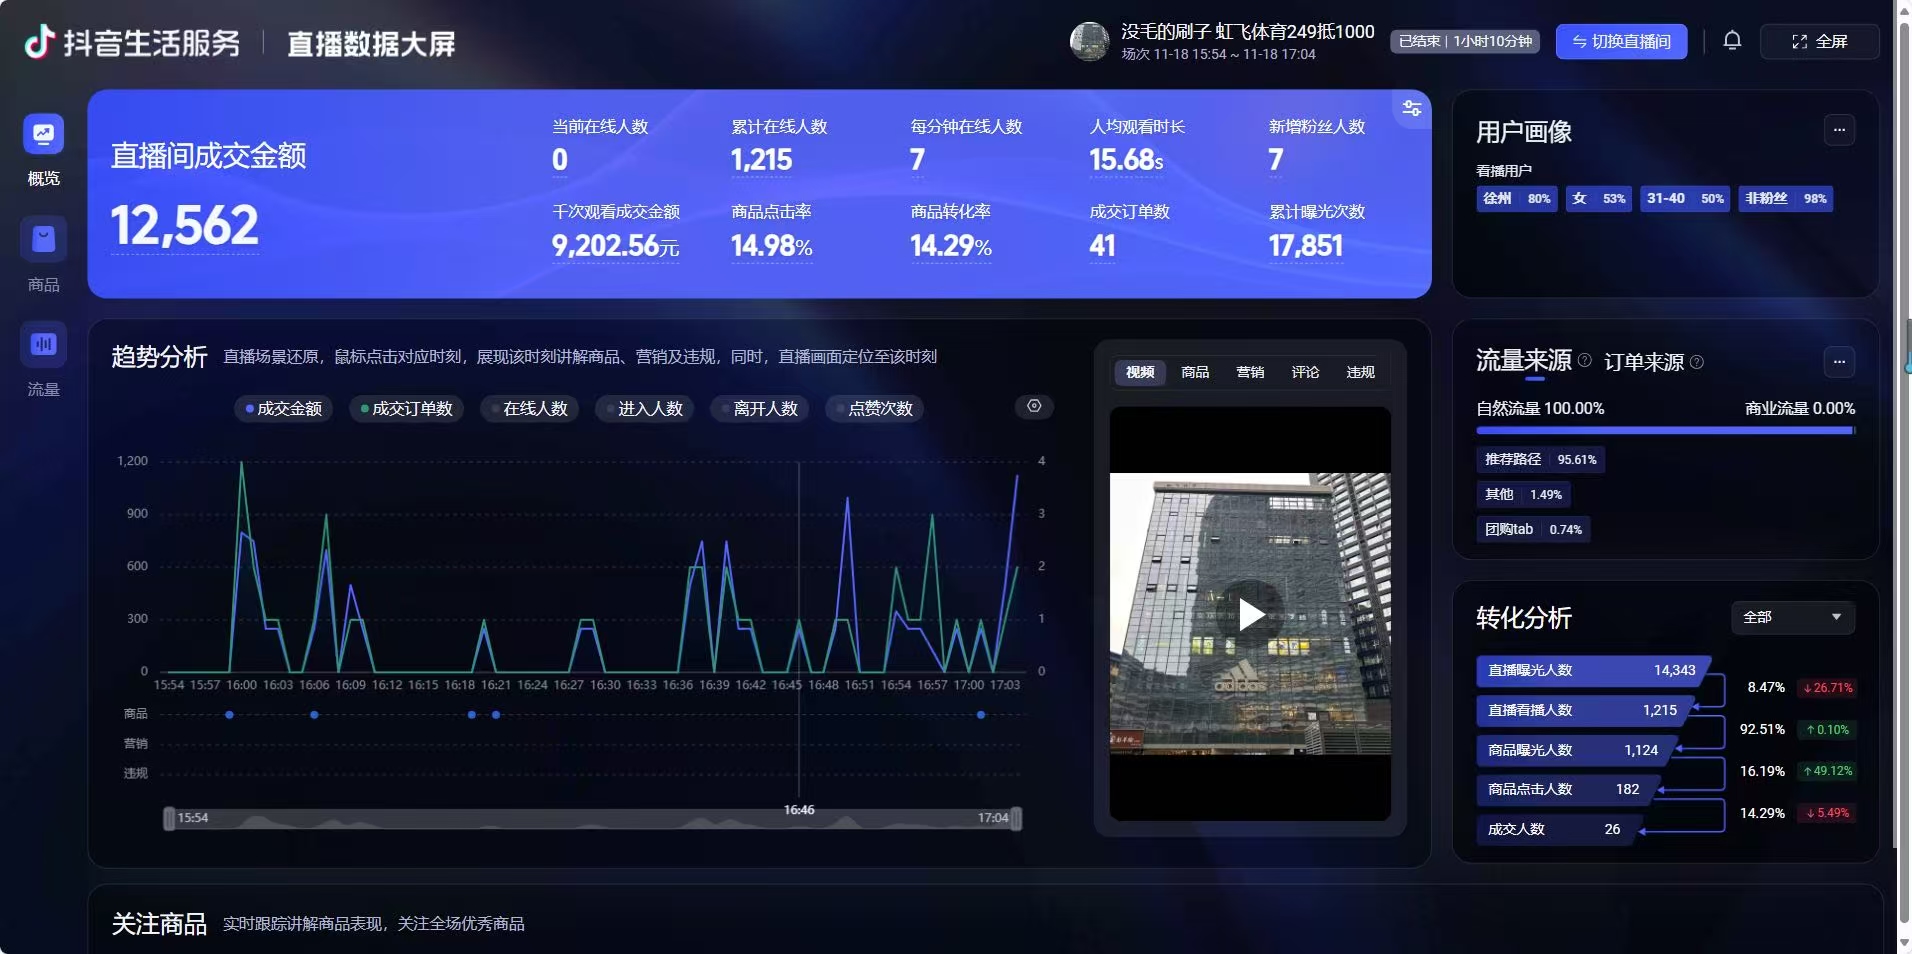Switch to the 评论 tab
1912x954 pixels.
tap(1305, 372)
